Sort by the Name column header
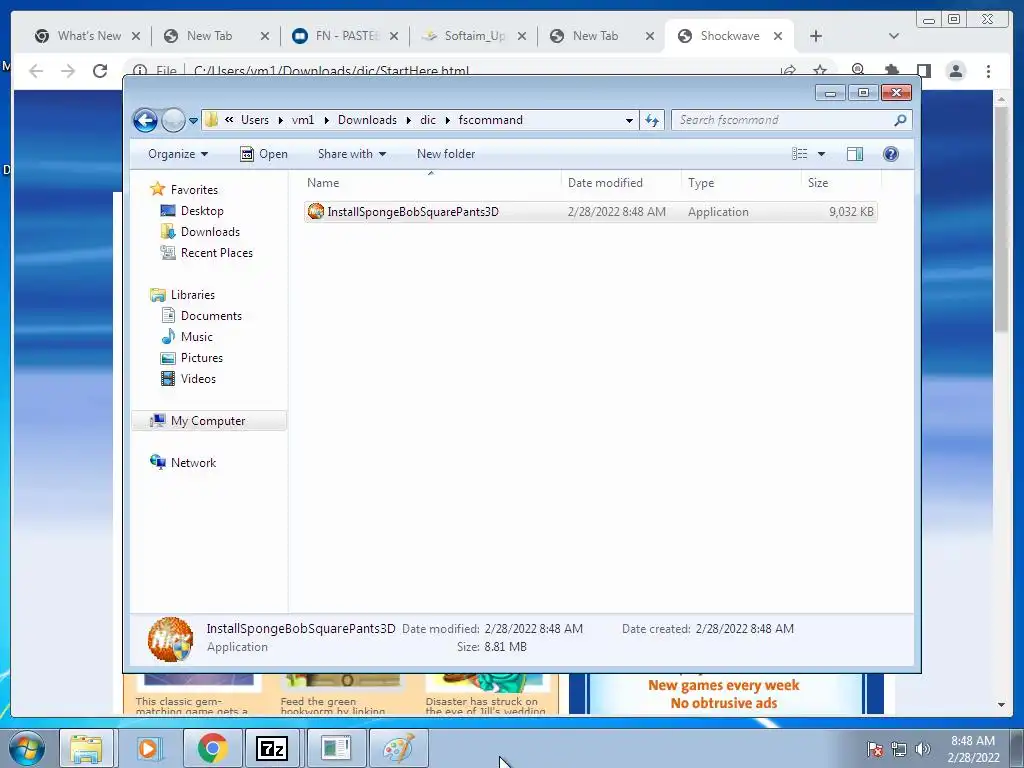This screenshot has width=1024, height=768. click(431, 183)
